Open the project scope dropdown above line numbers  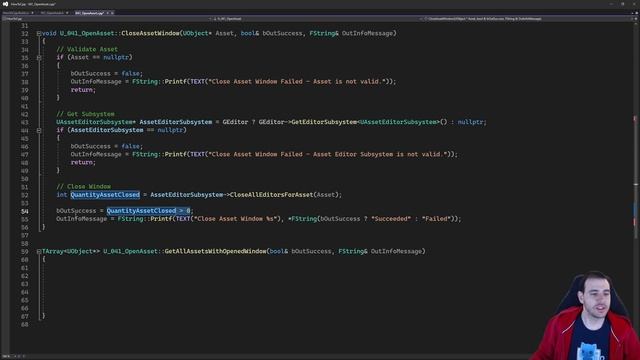pos(106,19)
